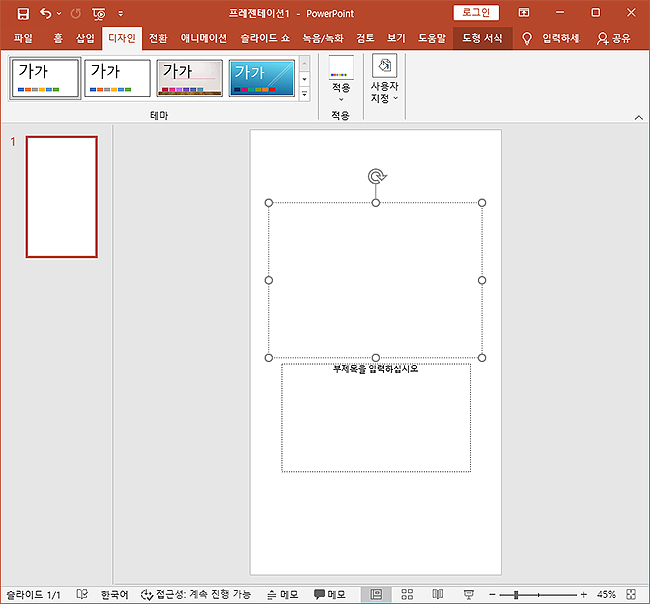Collapse the ribbon with the chevron
The image size is (650, 604).
[x=639, y=118]
